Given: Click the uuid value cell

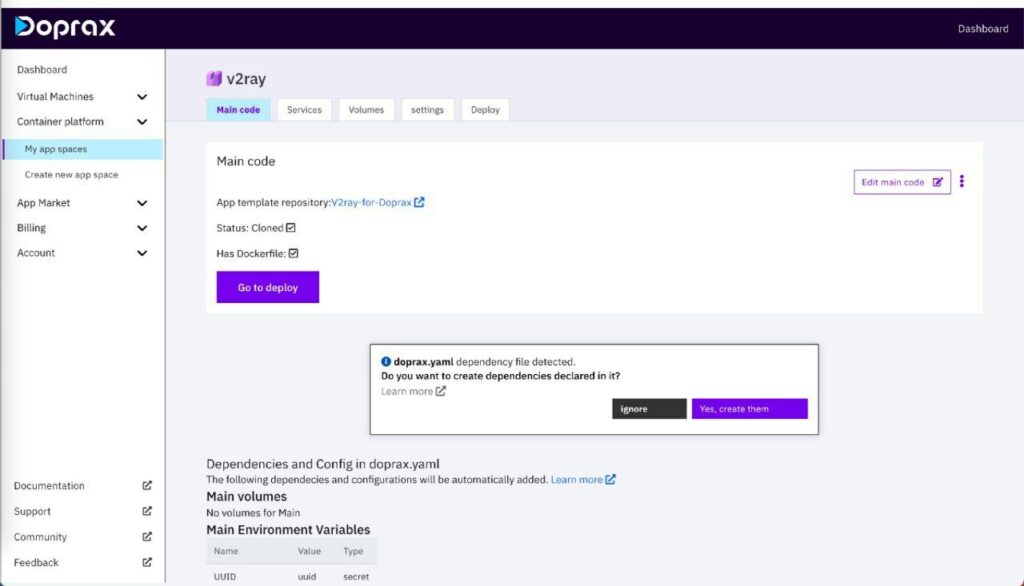Looking at the screenshot, I should pyautogui.click(x=307, y=577).
